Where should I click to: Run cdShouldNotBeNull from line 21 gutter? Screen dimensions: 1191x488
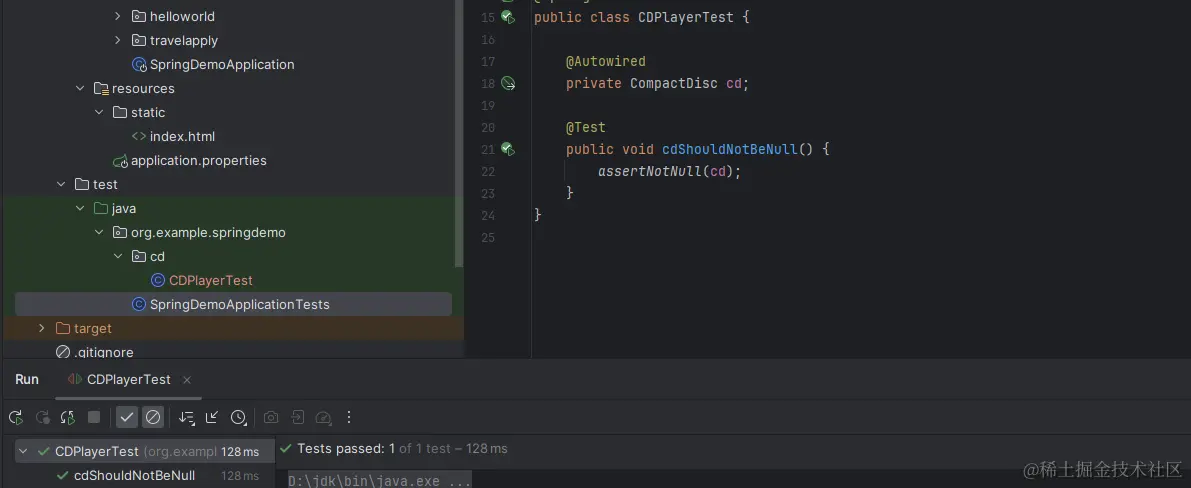[507, 150]
